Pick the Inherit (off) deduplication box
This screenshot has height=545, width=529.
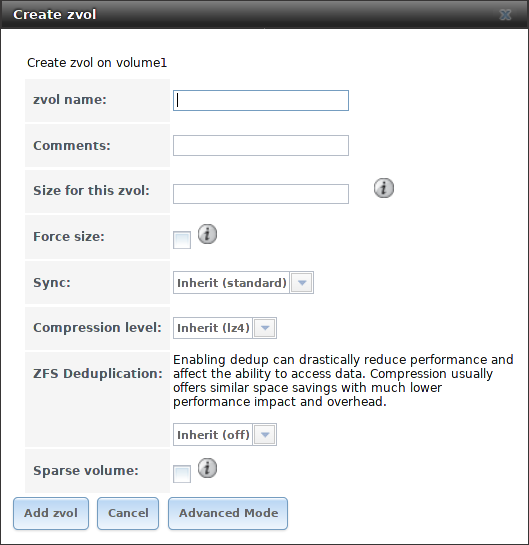213,434
